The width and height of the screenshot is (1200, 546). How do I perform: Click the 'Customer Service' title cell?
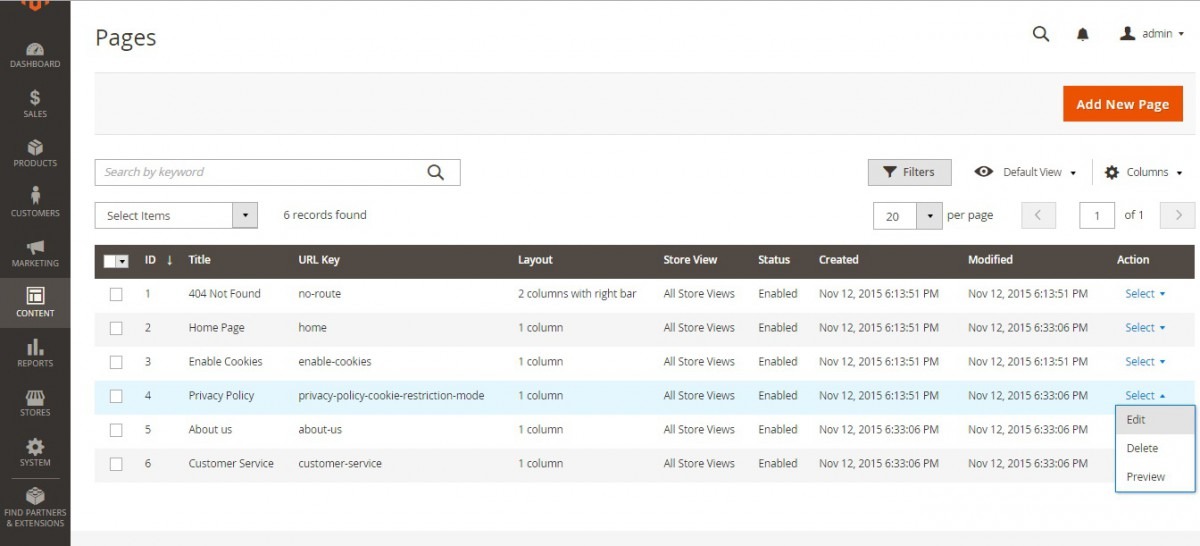231,464
